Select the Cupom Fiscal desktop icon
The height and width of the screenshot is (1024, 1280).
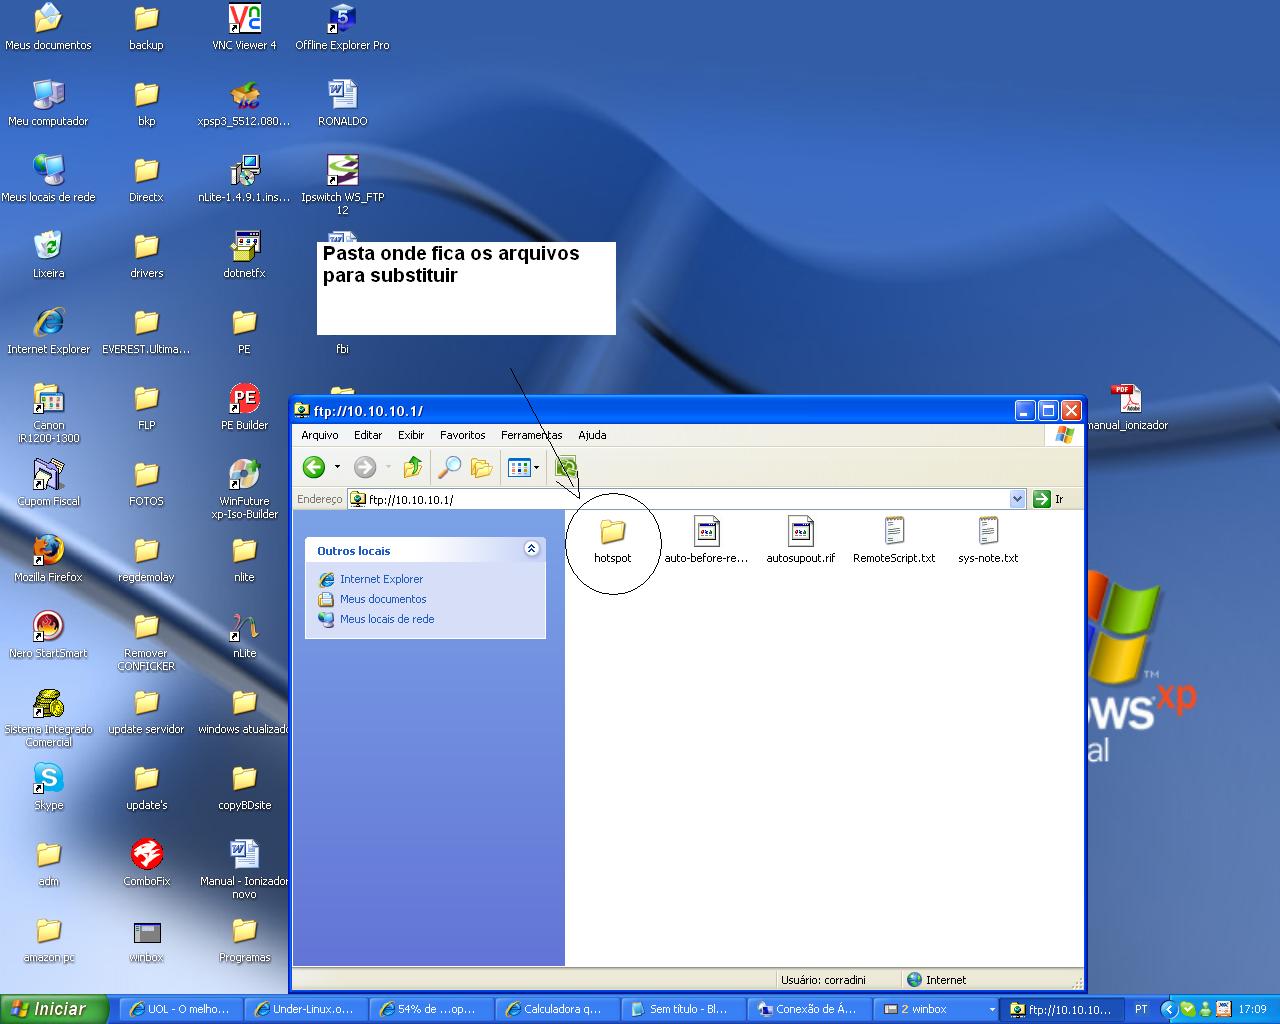click(x=48, y=483)
